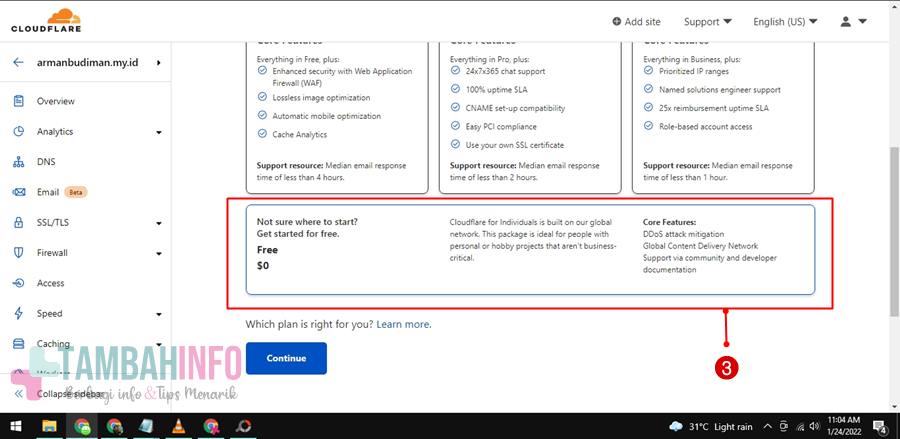Expand the SSL/TLS submenu arrow
Viewport: 900px width, 439px height.
point(159,223)
